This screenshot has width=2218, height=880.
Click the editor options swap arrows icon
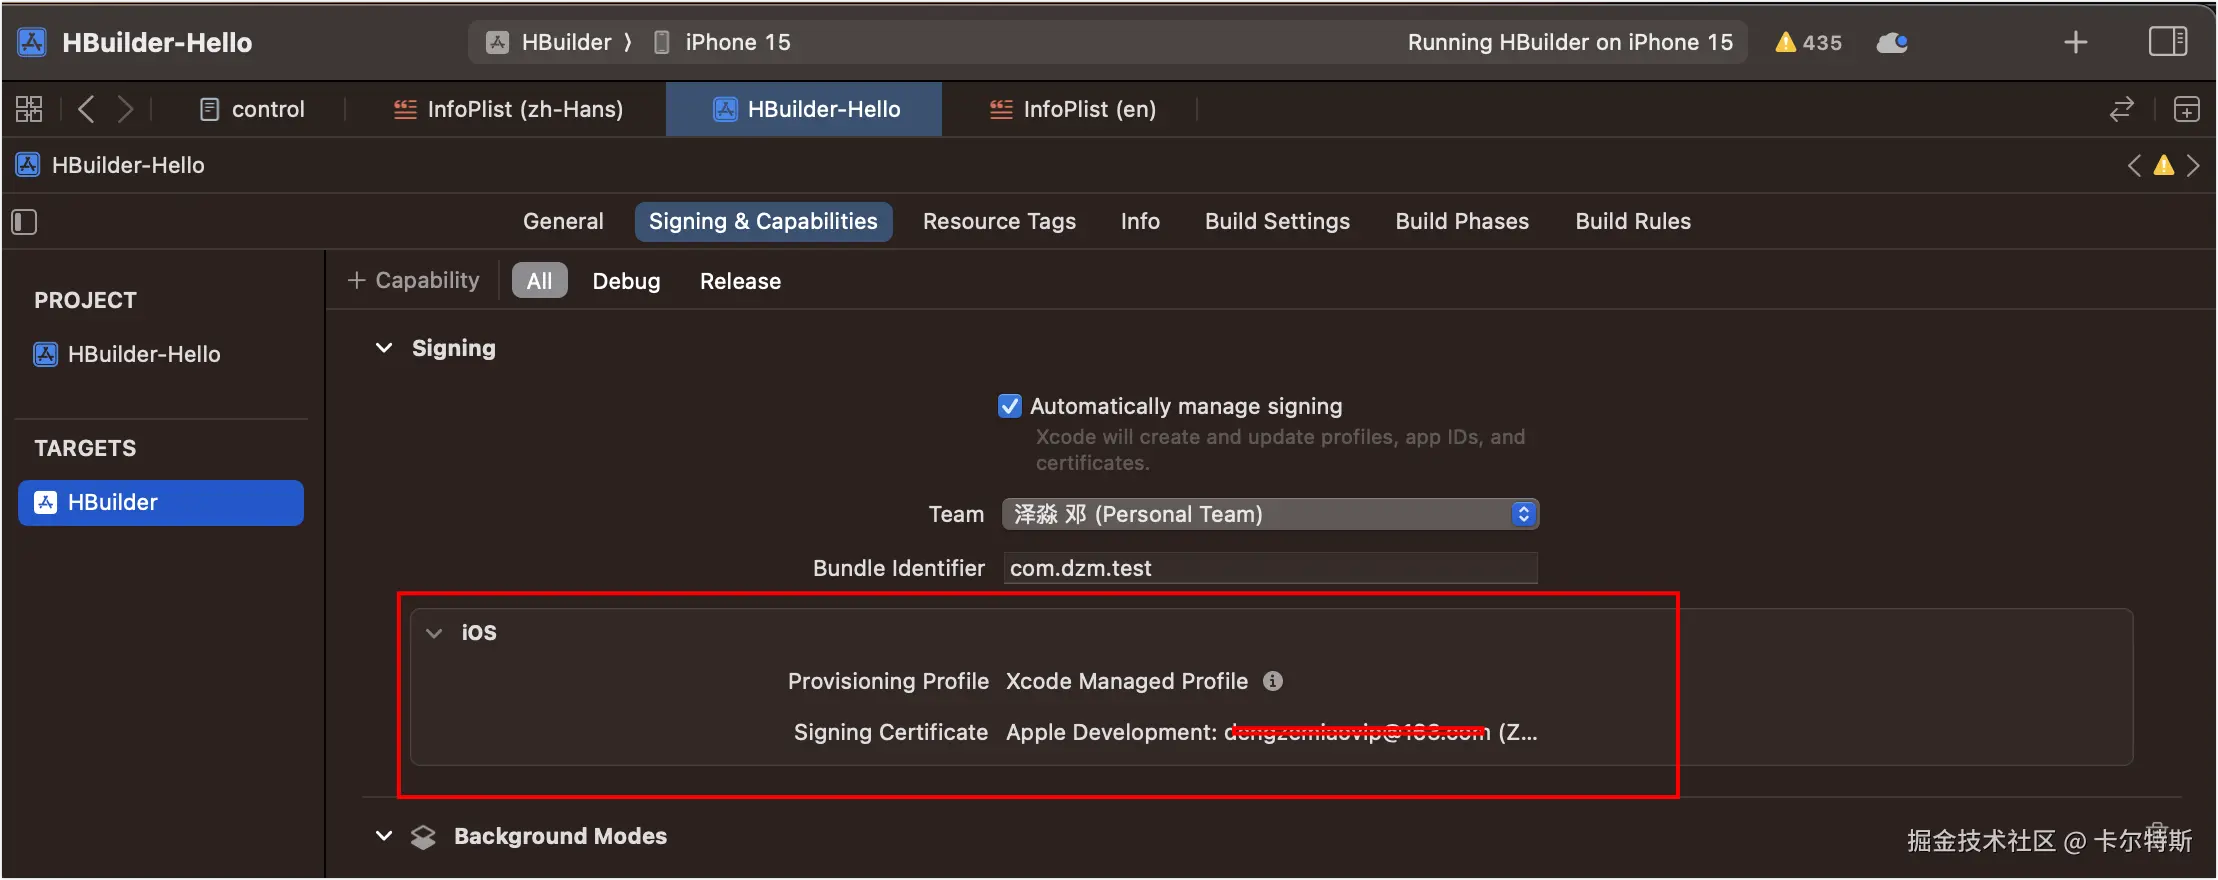[x=2122, y=109]
